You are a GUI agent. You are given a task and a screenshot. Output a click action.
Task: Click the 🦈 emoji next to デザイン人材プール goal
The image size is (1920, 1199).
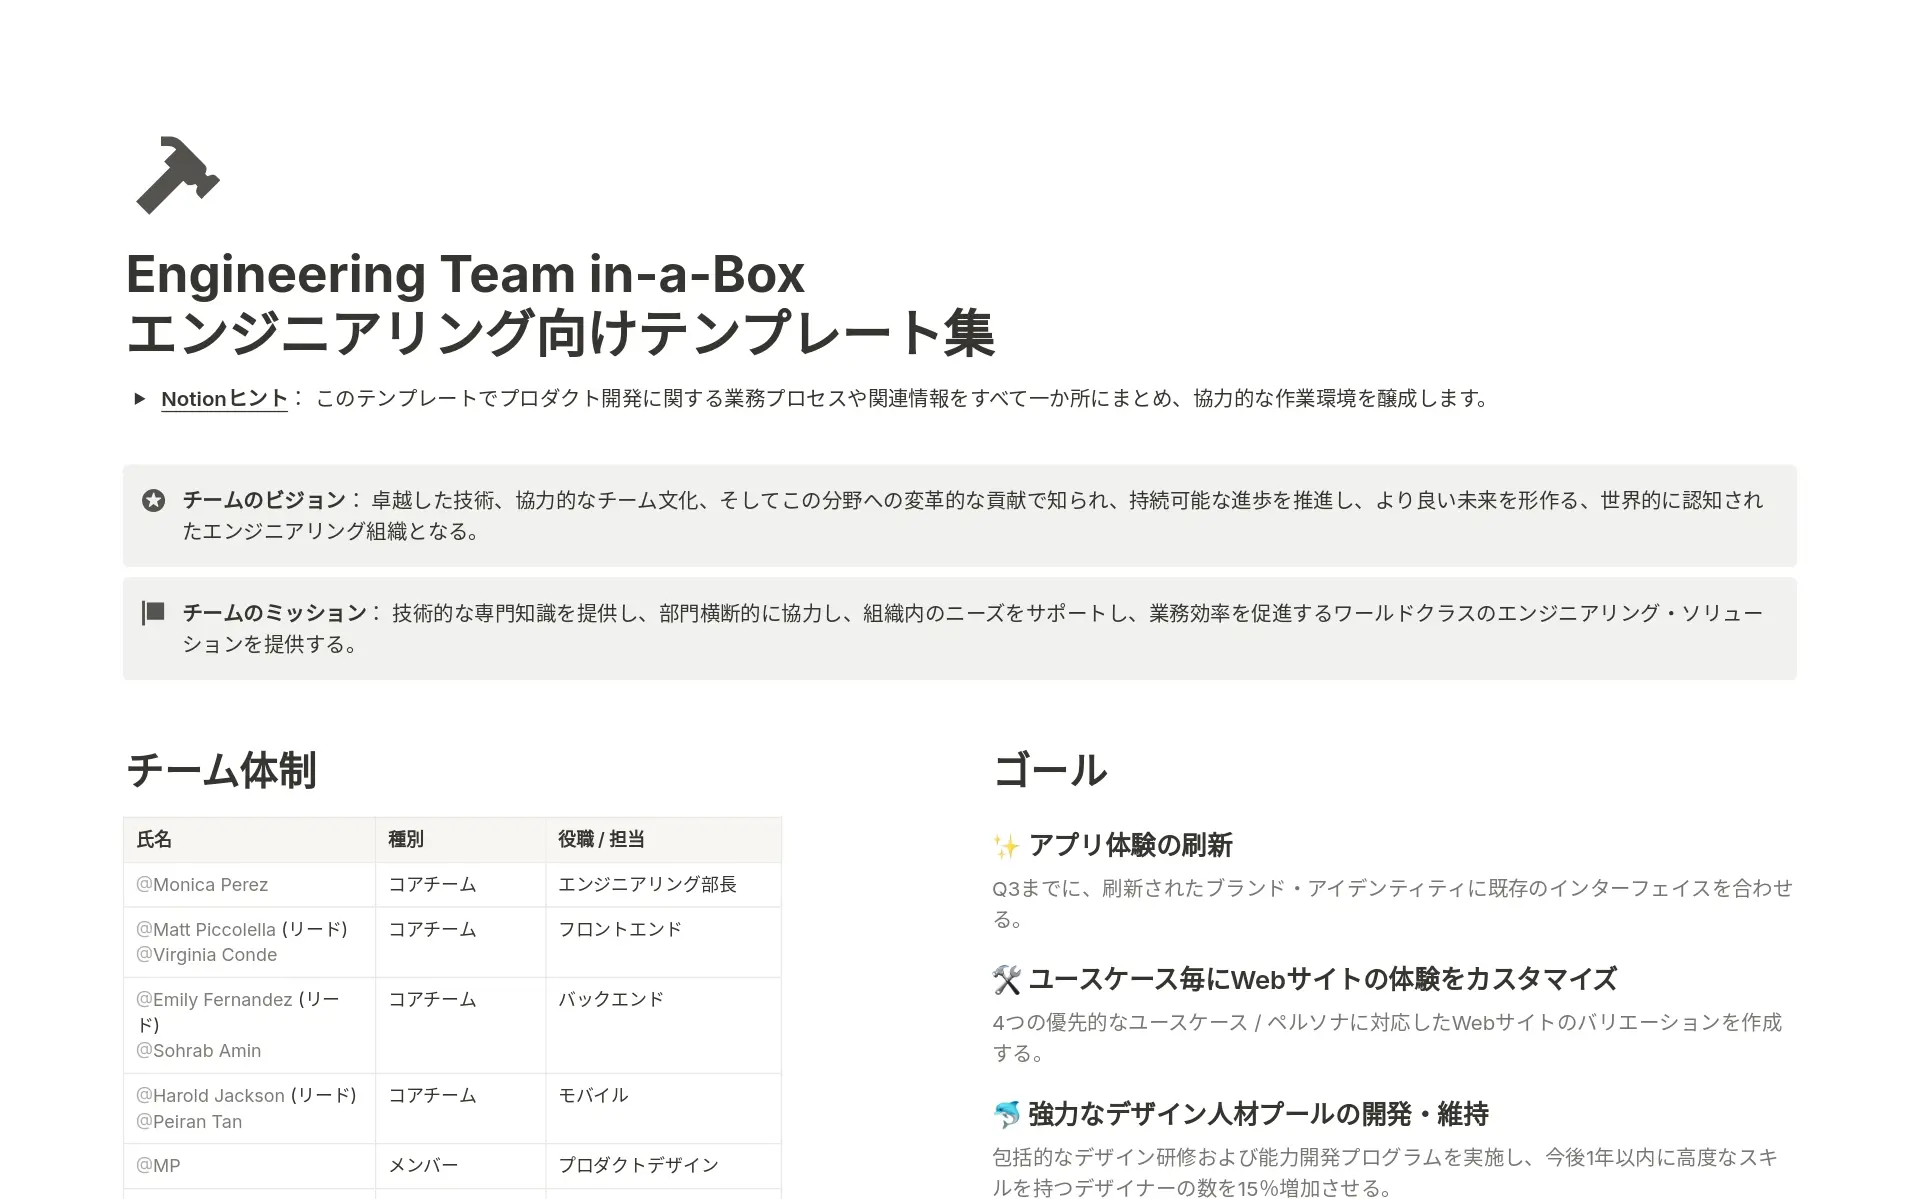[x=1007, y=1113]
